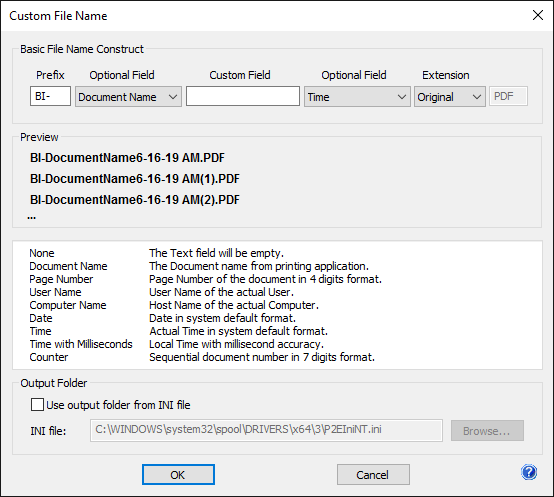554x497 pixels.
Task: Click the empty Custom Field text box
Action: [x=243, y=96]
